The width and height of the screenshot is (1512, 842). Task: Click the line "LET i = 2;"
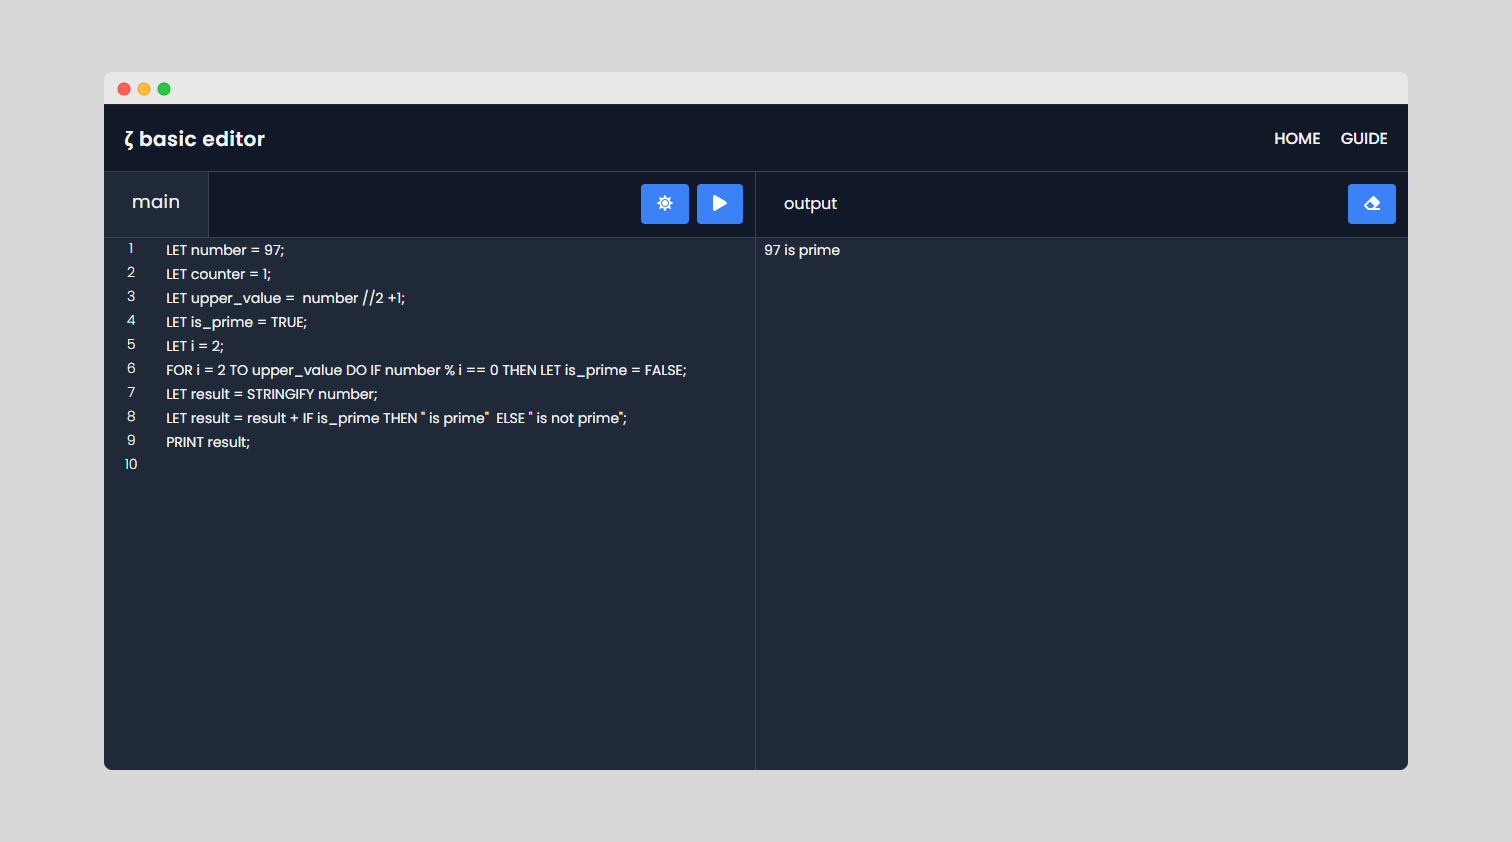click(195, 346)
